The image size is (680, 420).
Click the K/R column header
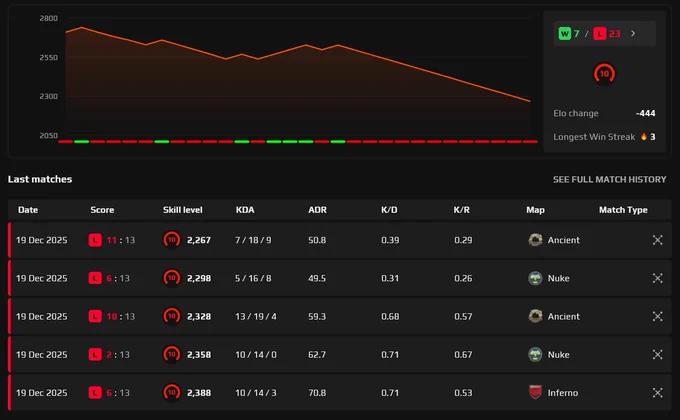click(461, 210)
